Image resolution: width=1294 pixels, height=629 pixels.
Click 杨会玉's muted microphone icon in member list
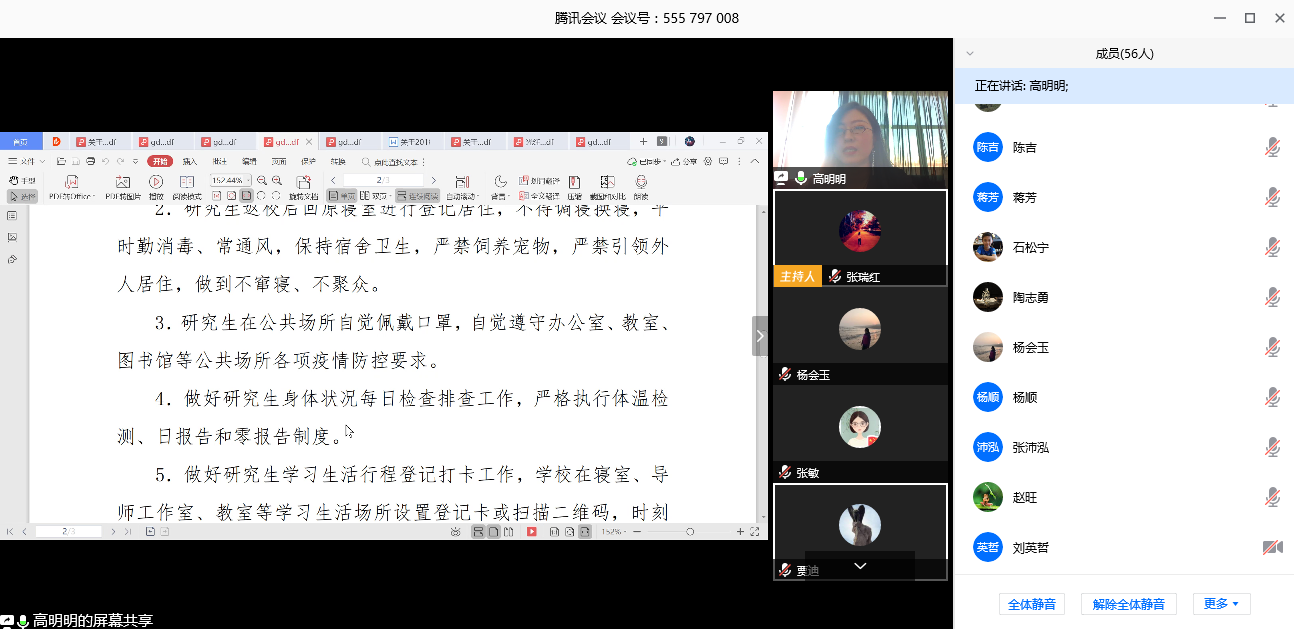1272,347
